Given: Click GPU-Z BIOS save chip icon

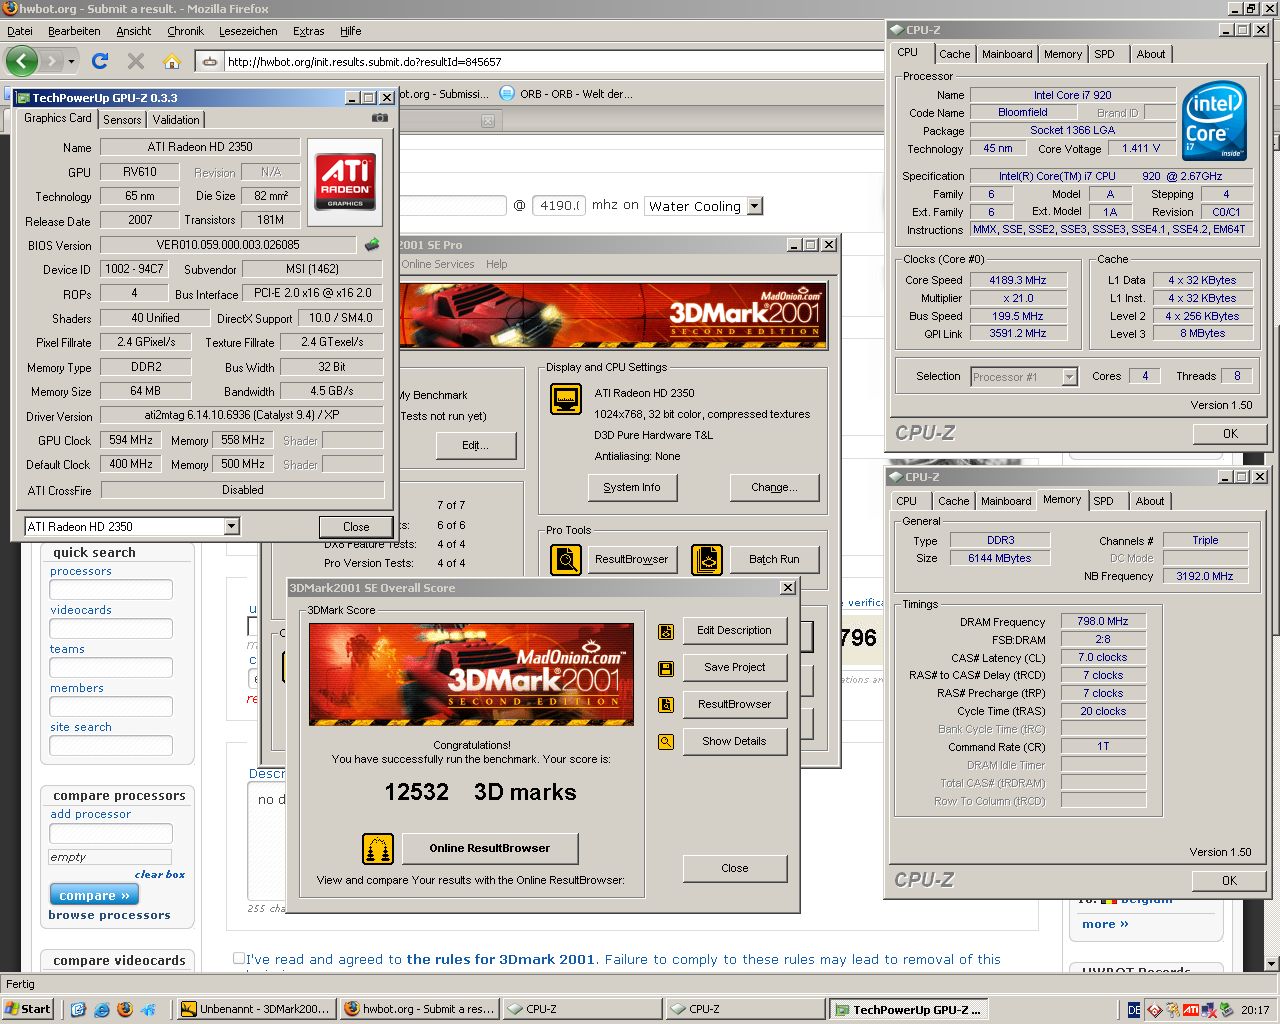Looking at the screenshot, I should (x=372, y=244).
